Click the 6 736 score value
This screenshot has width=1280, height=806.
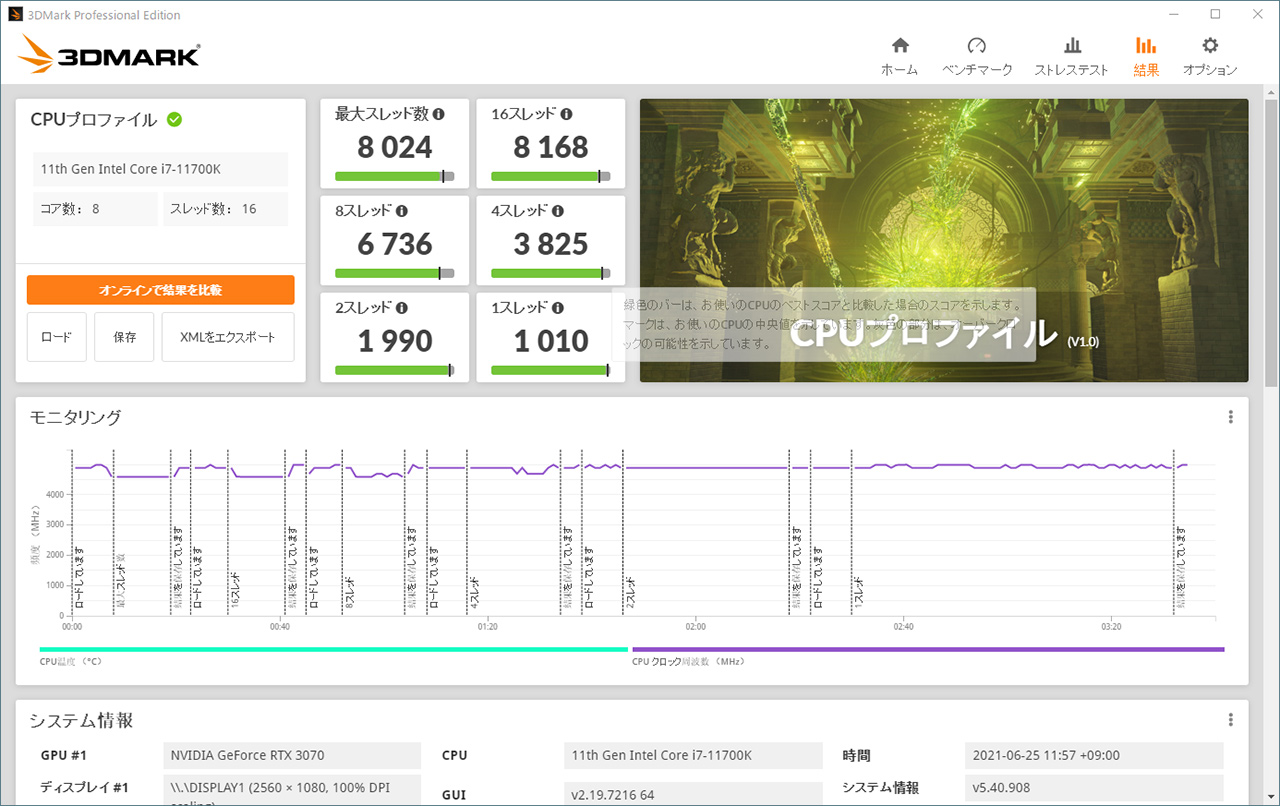click(x=395, y=245)
